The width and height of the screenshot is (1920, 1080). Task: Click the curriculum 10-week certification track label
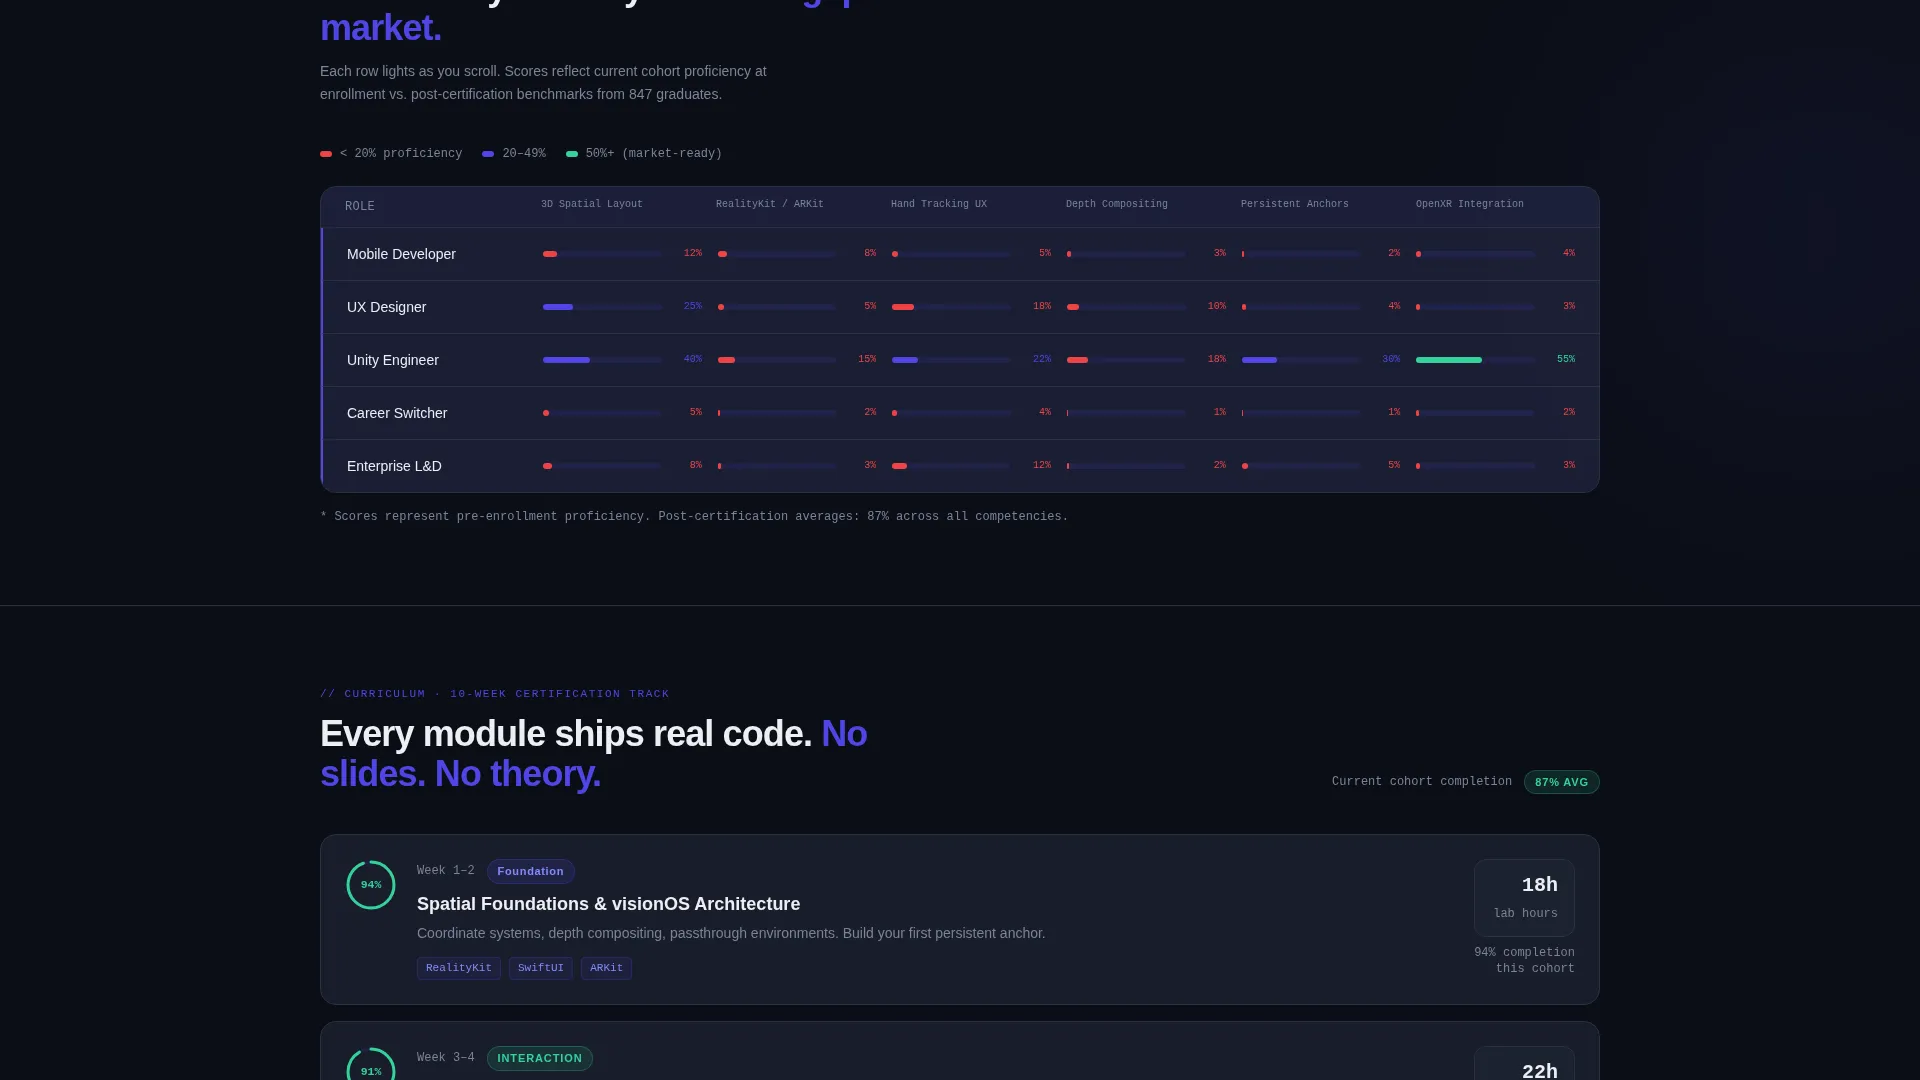[495, 694]
